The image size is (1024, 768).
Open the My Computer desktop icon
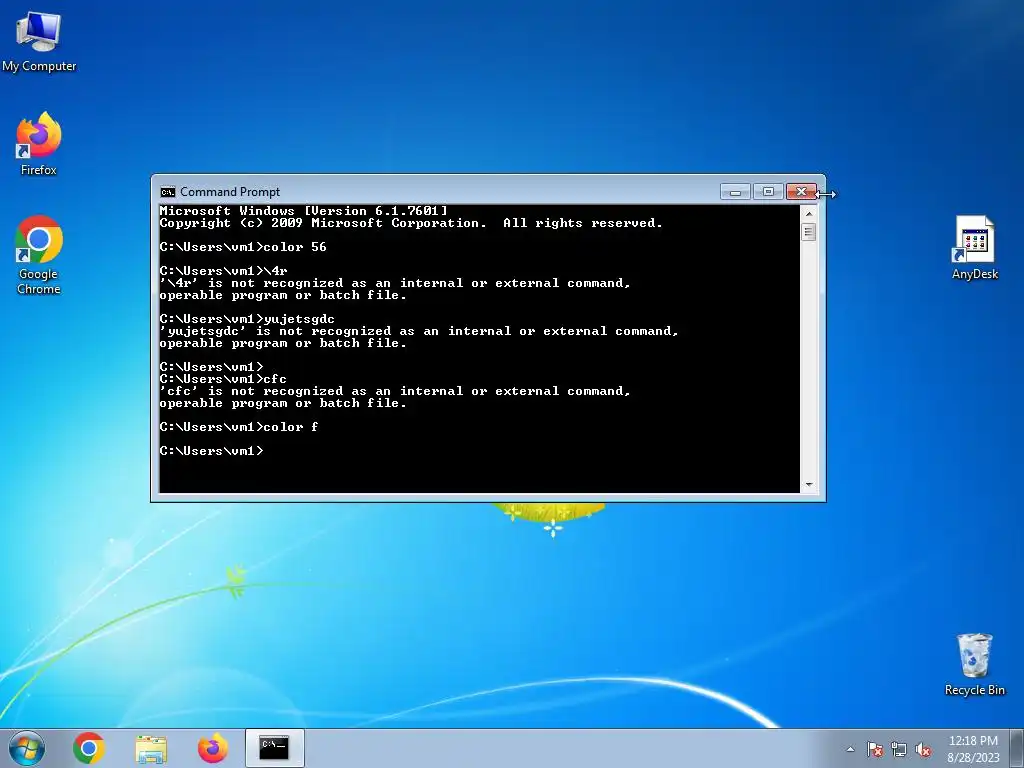click(x=39, y=41)
